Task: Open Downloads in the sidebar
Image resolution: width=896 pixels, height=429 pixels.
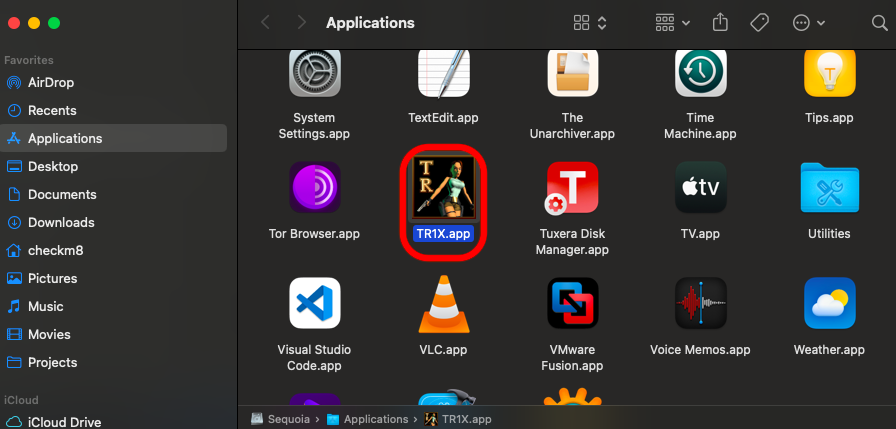Action: click(61, 222)
